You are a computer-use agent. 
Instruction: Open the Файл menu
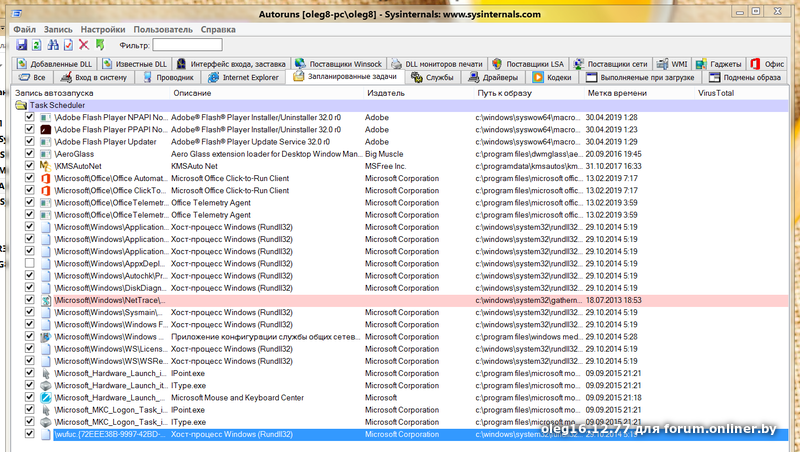click(x=25, y=30)
